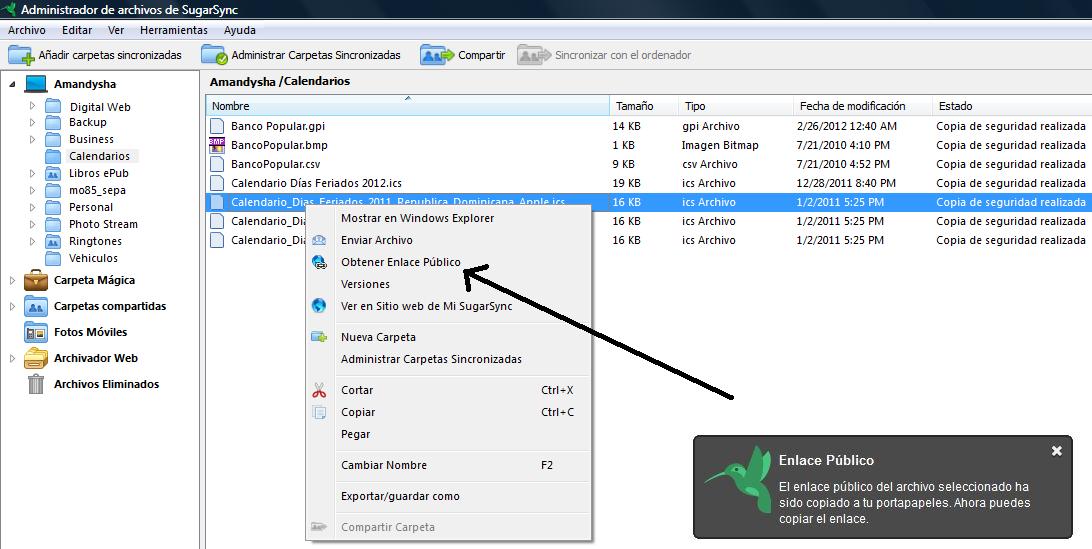Sort by the Estado column header
Screen dimensions: 1092x549
point(1012,106)
